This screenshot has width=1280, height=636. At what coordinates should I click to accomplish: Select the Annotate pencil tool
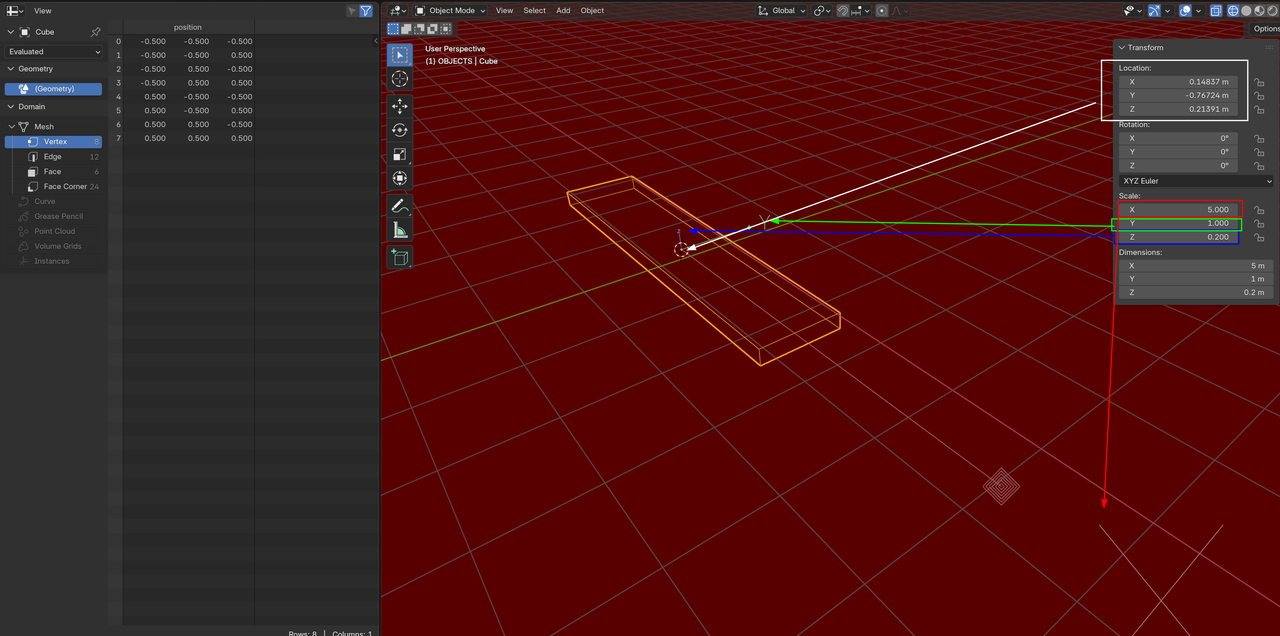(x=400, y=206)
